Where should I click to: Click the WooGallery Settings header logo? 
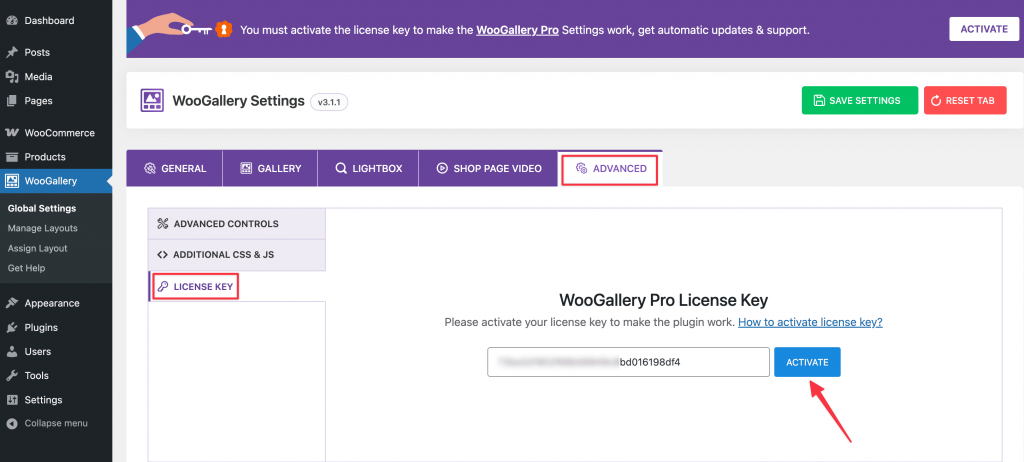point(152,101)
